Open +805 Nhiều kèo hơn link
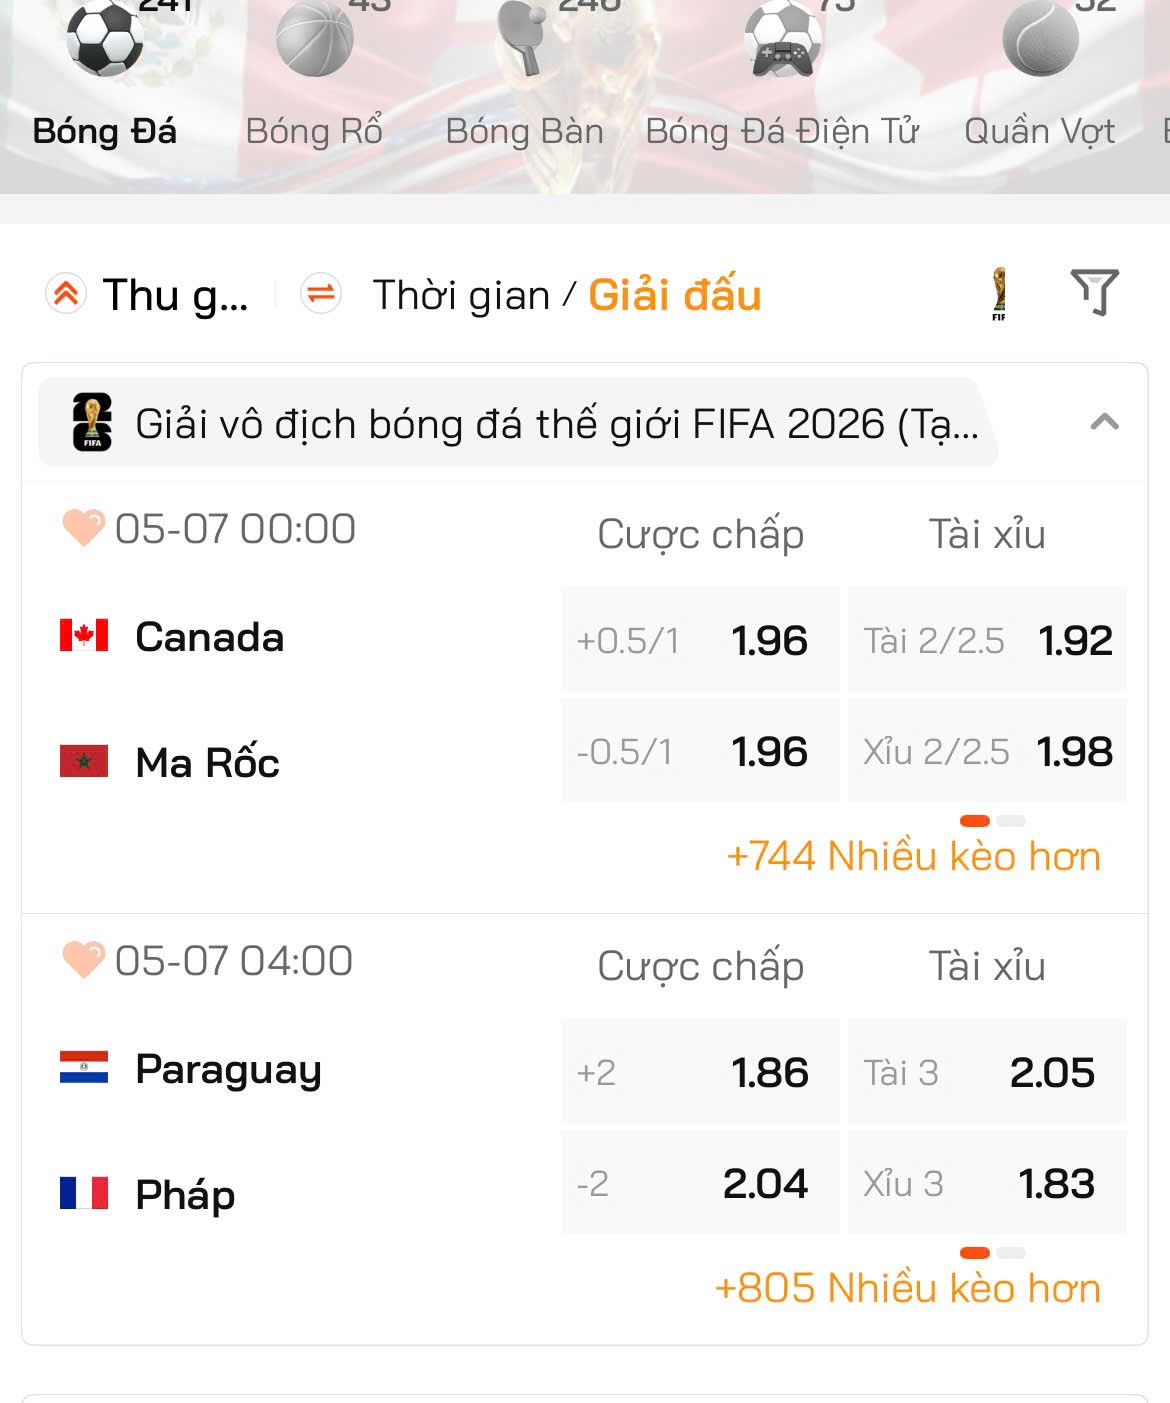The image size is (1170, 1403). point(907,1289)
